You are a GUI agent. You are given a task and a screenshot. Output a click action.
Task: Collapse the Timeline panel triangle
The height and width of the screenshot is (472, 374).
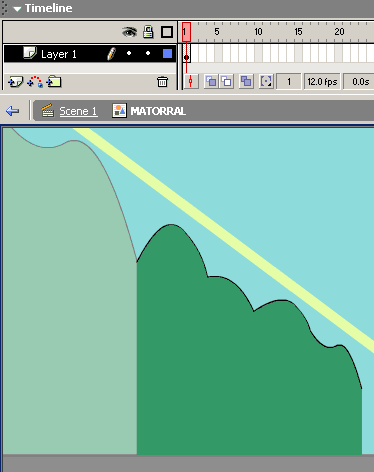click(x=17, y=9)
